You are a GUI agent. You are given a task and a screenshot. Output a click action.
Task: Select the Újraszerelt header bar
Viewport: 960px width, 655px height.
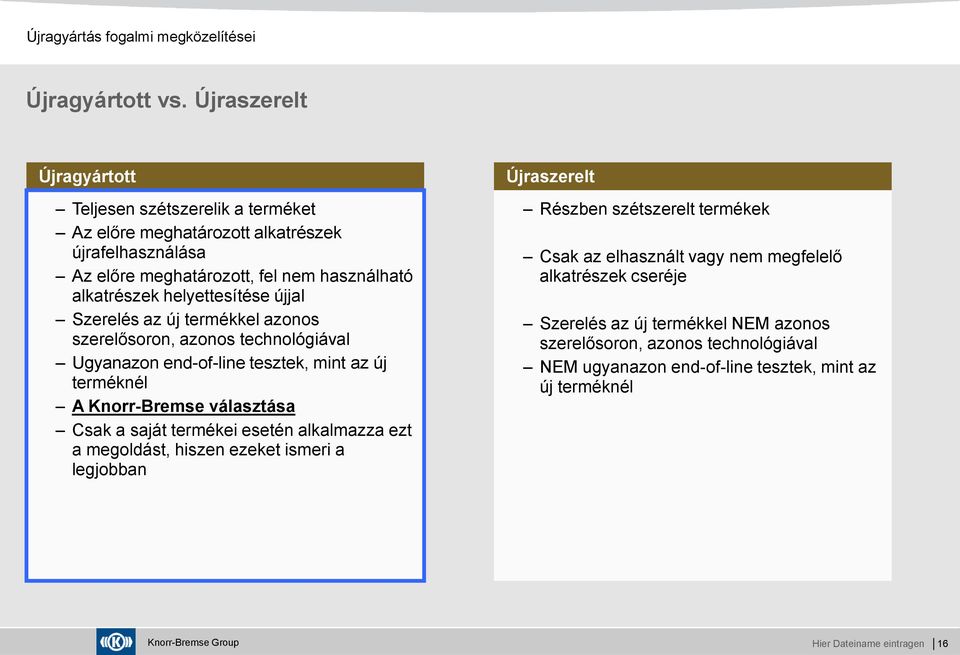tap(692, 176)
